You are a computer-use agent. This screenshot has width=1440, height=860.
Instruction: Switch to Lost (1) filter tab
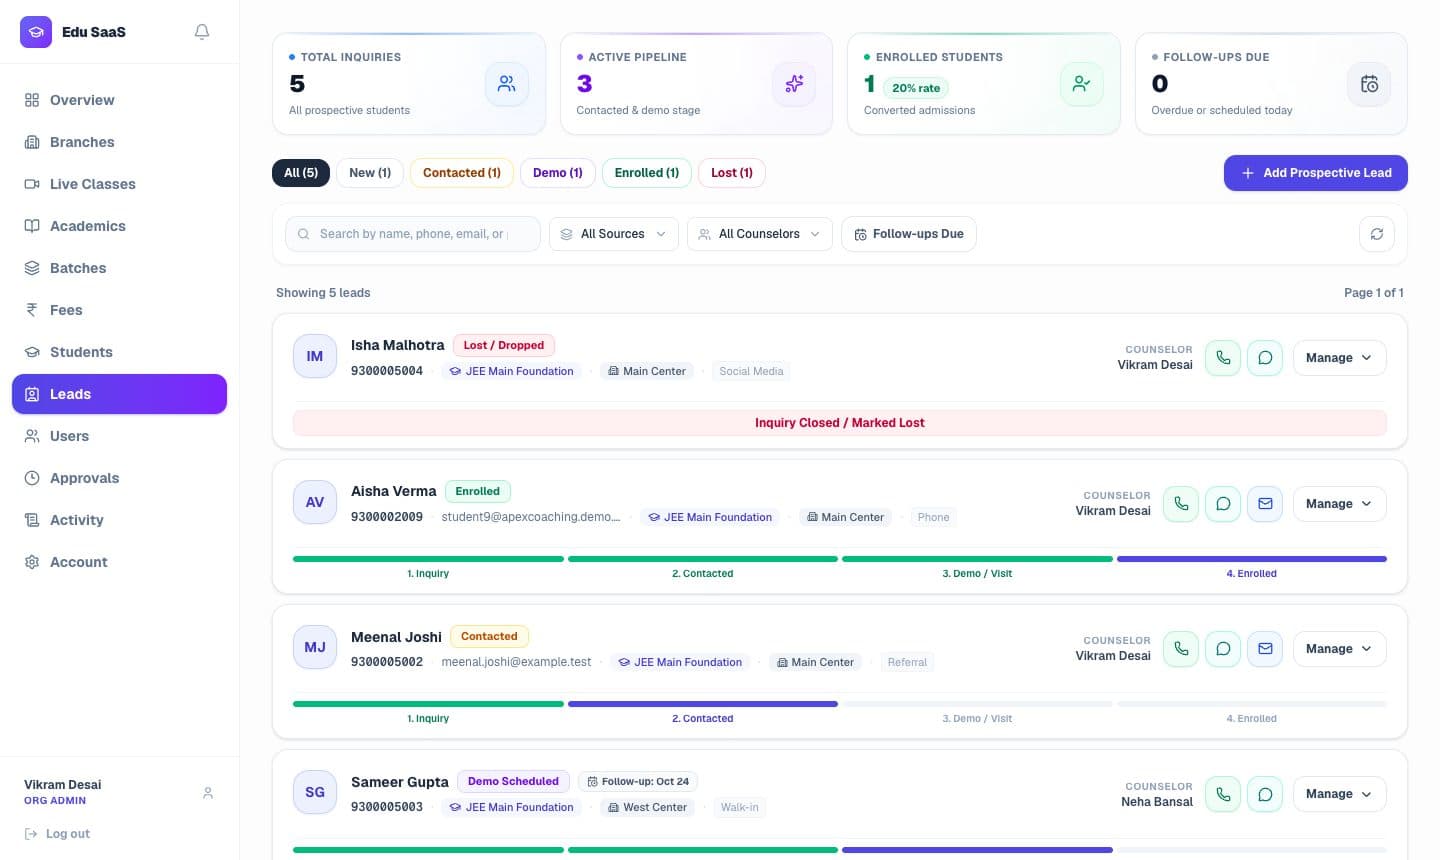click(732, 173)
